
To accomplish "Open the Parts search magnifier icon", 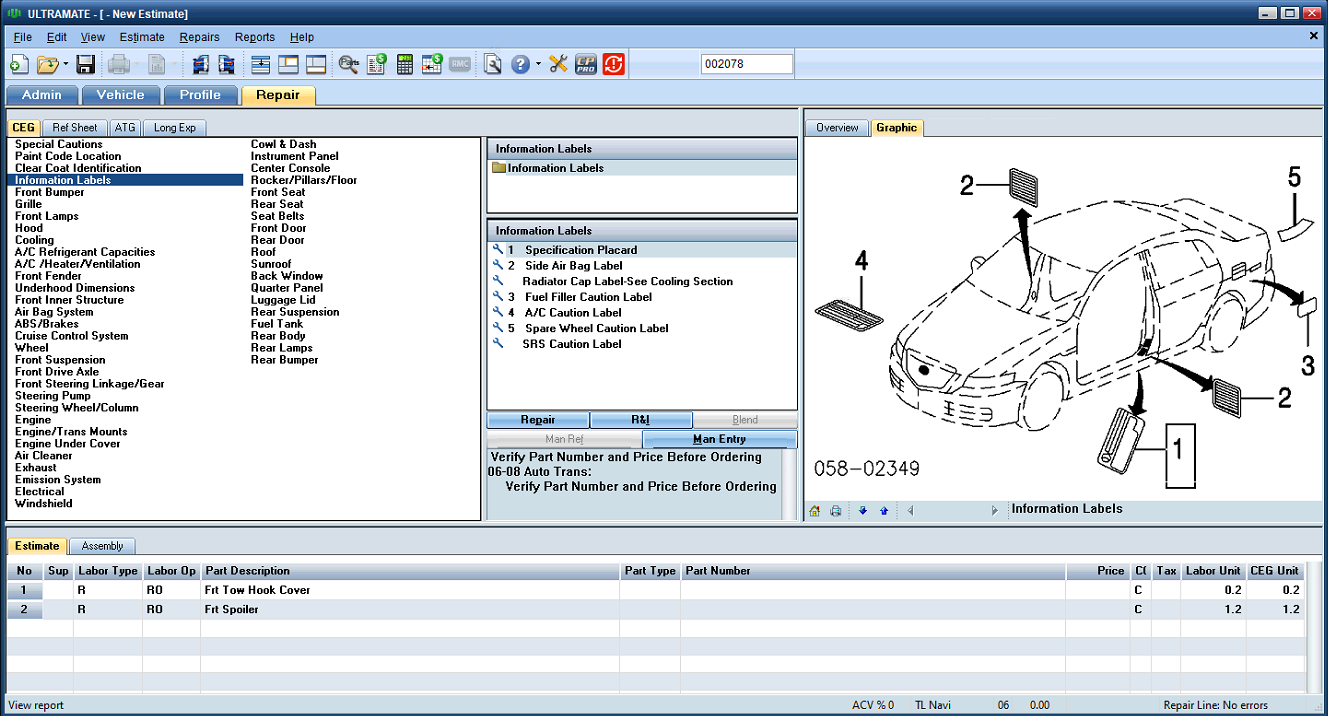I will point(348,65).
